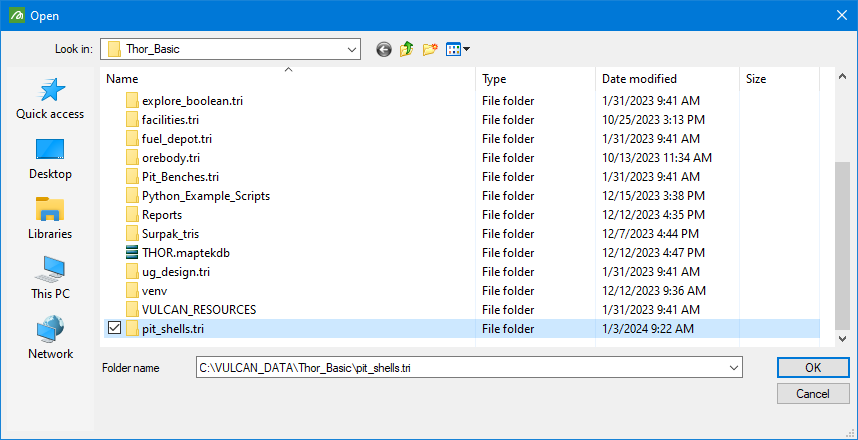This screenshot has height=440, width=858.
Task: Click folder icon of ug_design.tri
Action: pos(132,272)
